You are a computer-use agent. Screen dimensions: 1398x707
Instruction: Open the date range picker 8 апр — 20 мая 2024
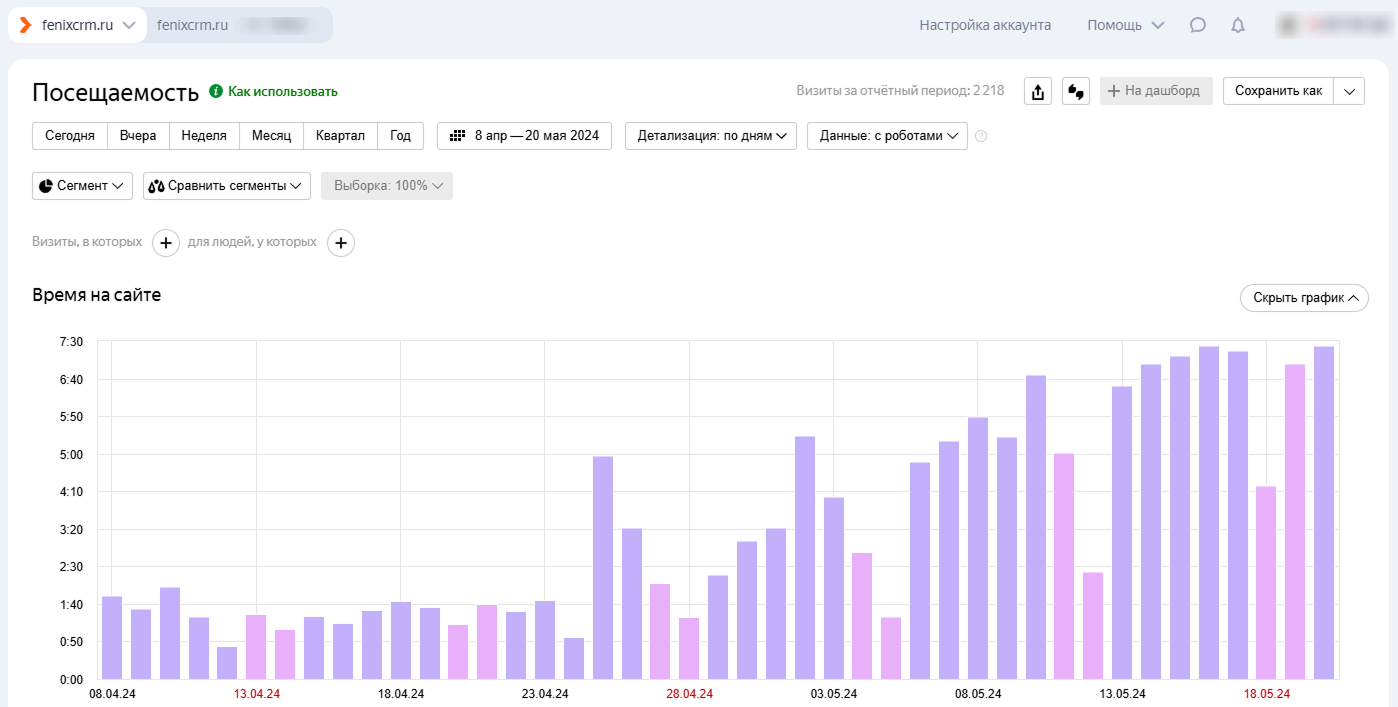(524, 136)
